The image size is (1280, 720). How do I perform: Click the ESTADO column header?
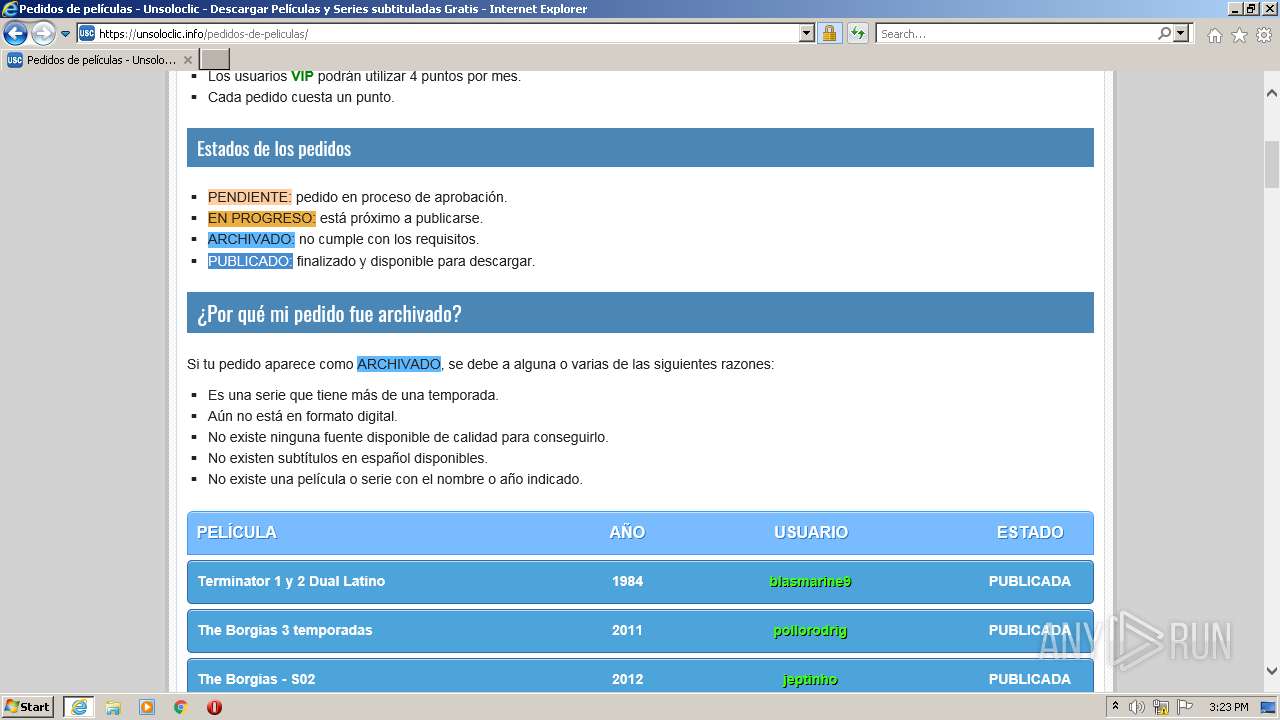click(1030, 532)
